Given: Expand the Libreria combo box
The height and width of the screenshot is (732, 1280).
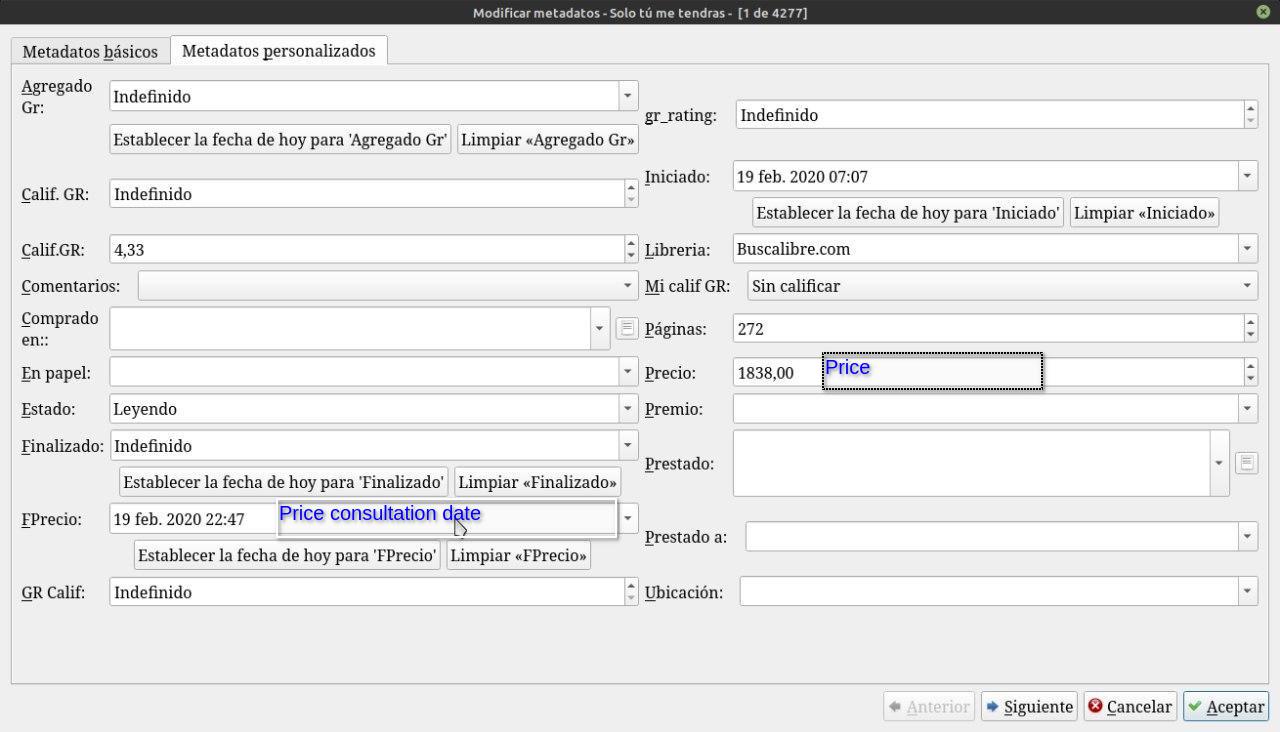Looking at the screenshot, I should 1248,249.
